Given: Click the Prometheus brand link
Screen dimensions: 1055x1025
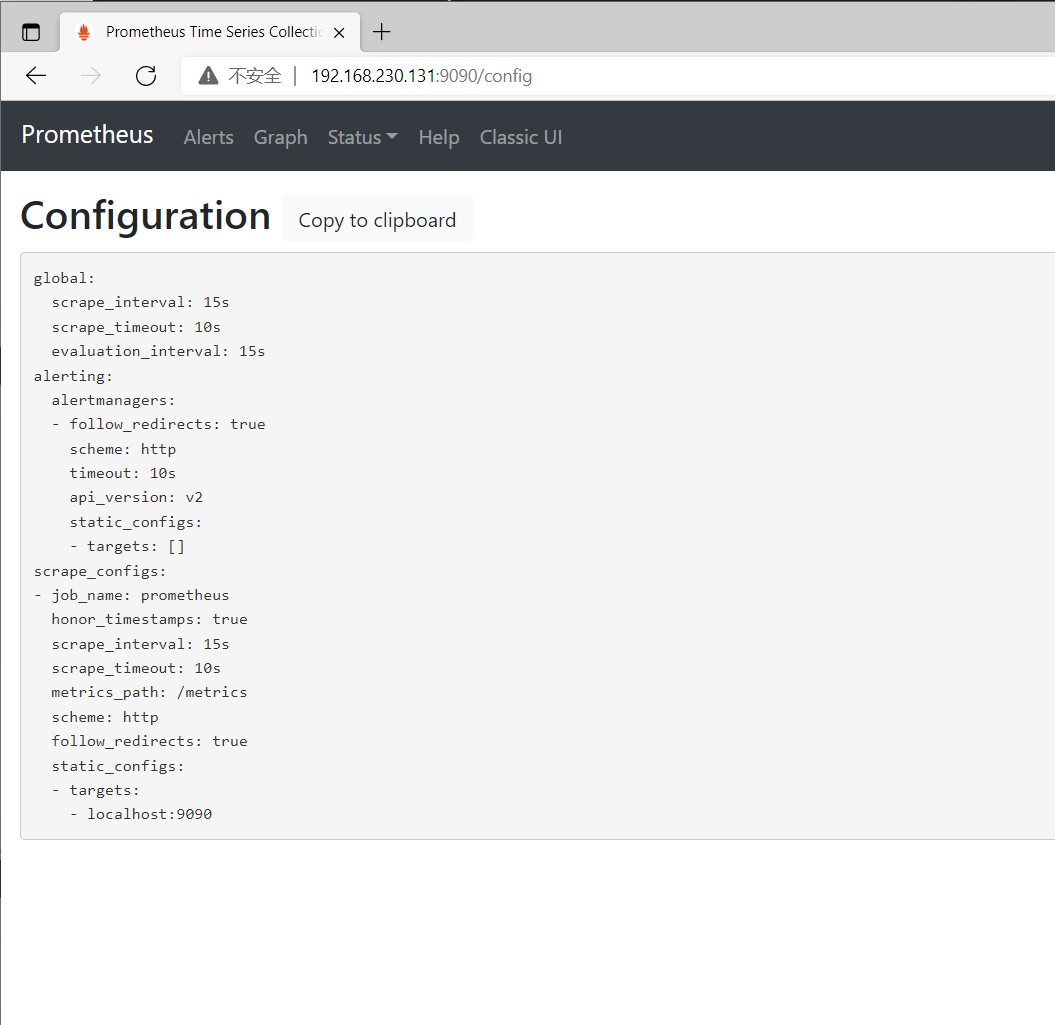Looking at the screenshot, I should pyautogui.click(x=87, y=135).
